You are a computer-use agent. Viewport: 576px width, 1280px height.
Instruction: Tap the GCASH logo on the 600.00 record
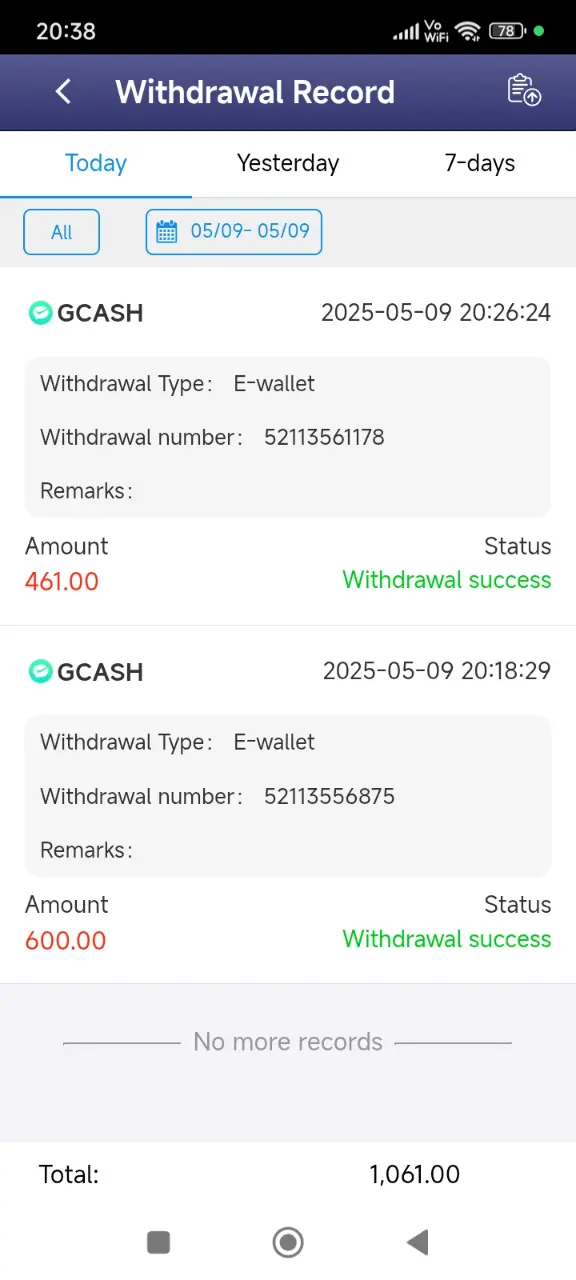click(x=39, y=671)
